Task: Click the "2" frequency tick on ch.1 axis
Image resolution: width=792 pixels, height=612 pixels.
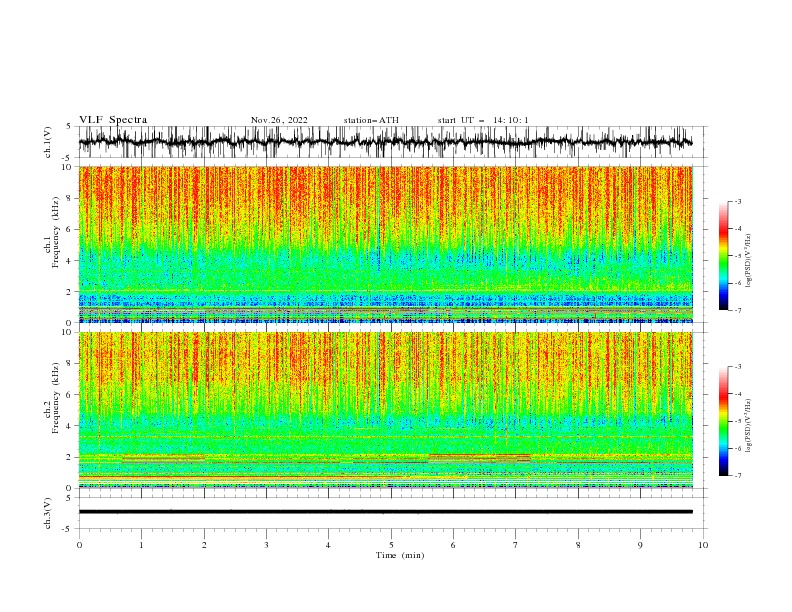Action: (x=70, y=292)
